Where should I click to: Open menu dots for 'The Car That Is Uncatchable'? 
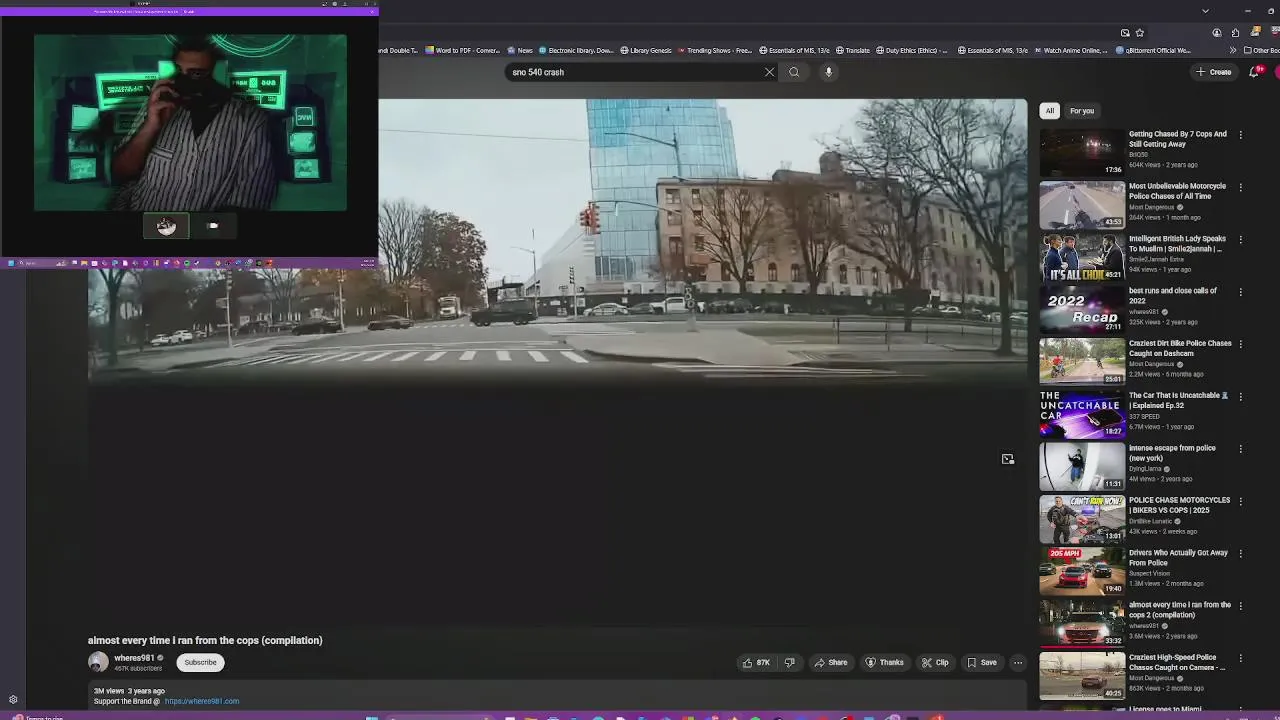(1241, 396)
